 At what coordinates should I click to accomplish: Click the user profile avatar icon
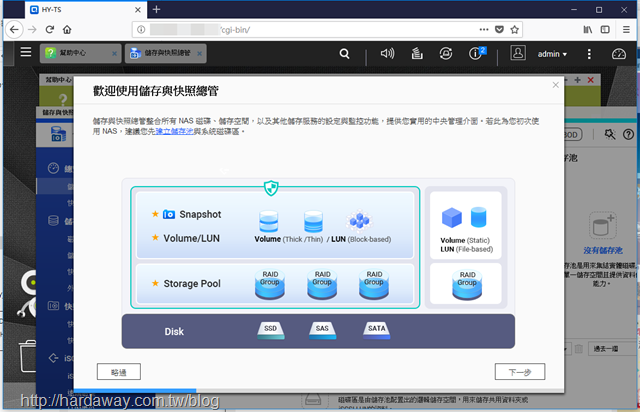pyautogui.click(x=518, y=53)
